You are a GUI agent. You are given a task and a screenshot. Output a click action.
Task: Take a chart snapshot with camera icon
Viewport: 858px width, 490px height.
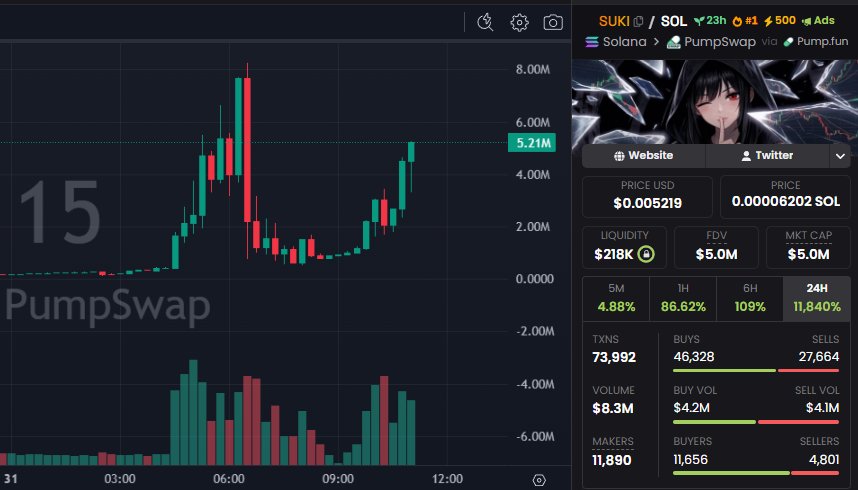(x=552, y=22)
